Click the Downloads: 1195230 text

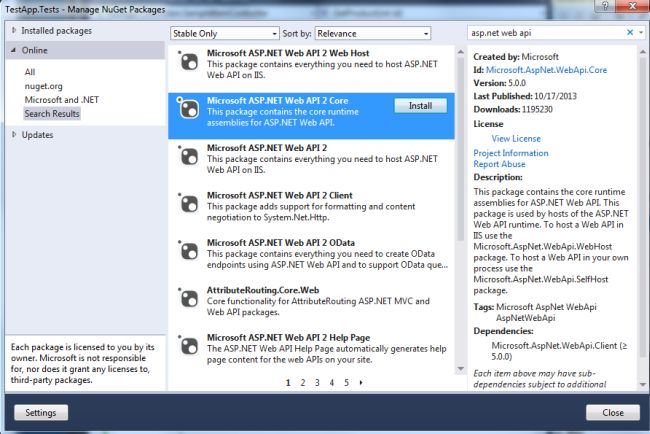click(x=513, y=109)
